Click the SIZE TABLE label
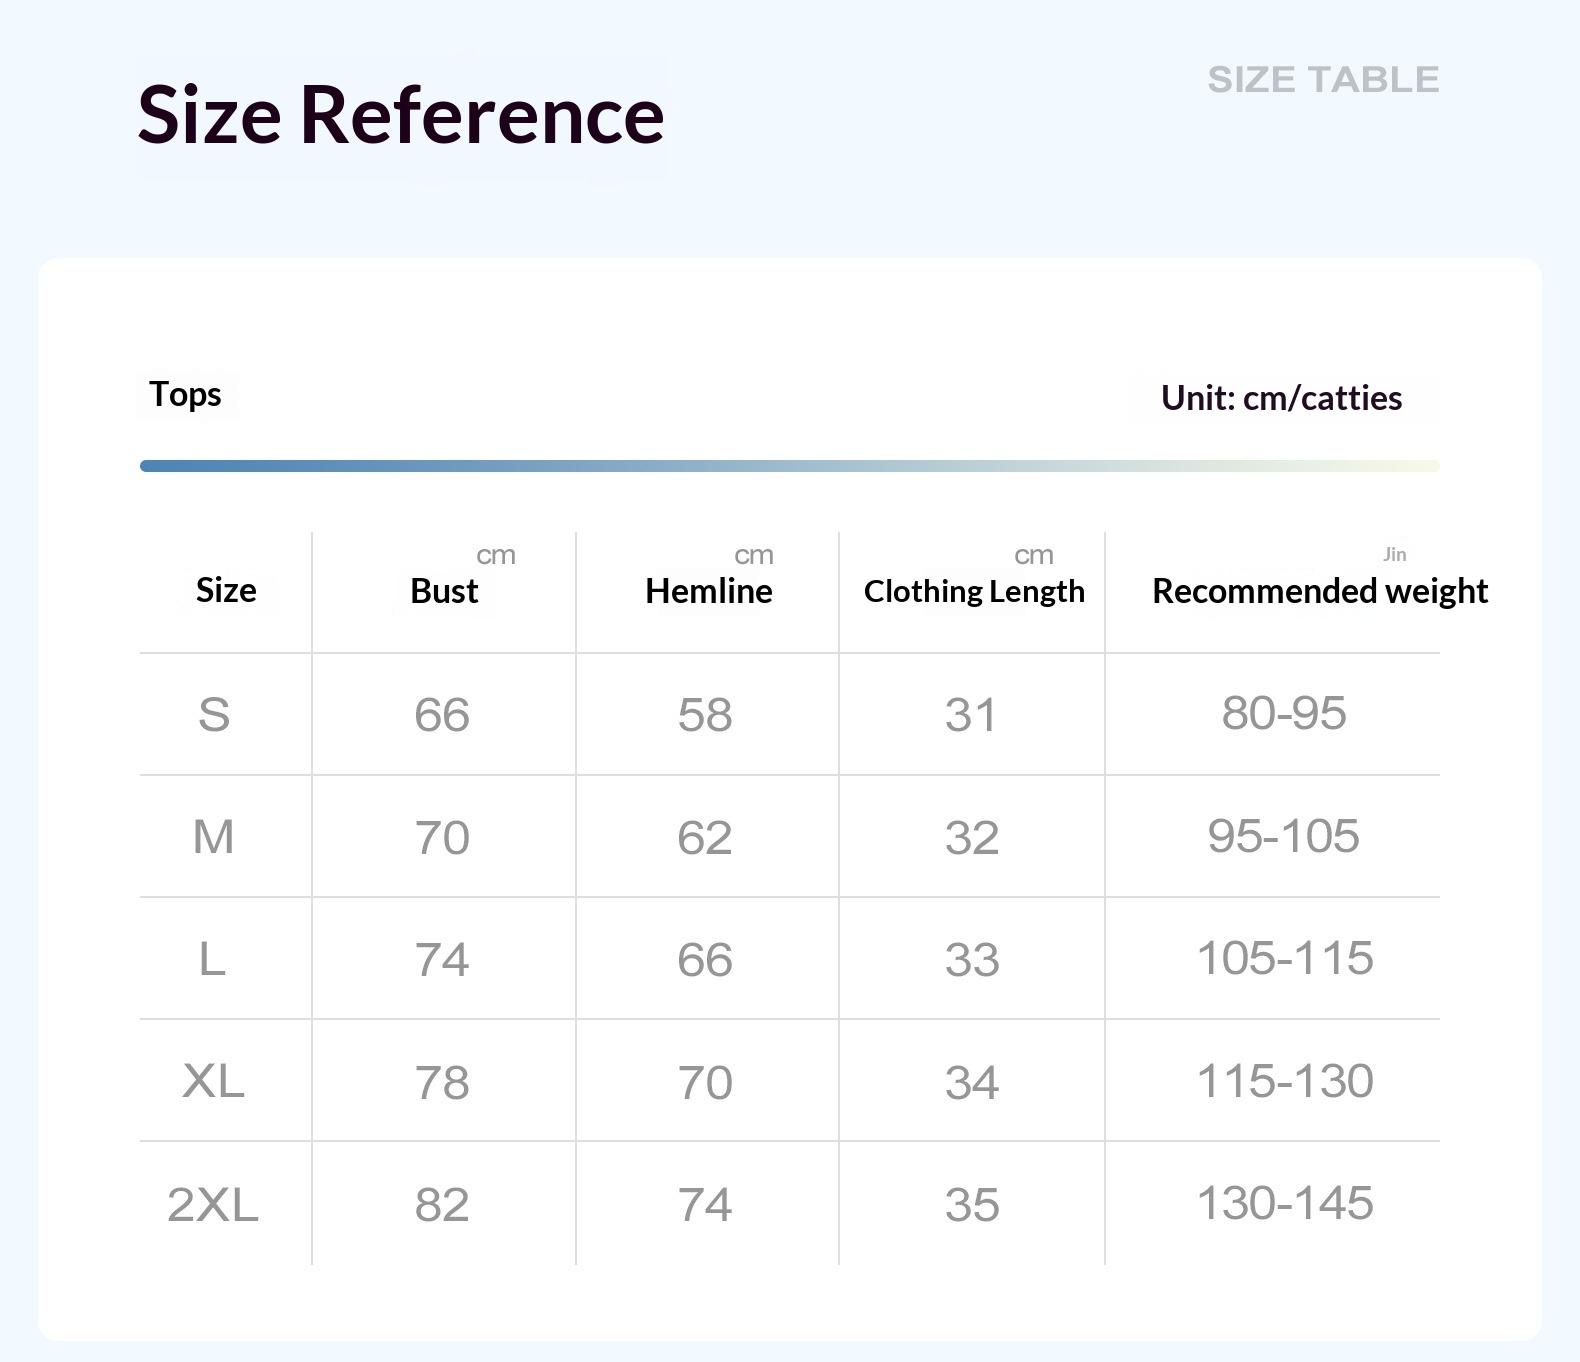1580x1362 pixels. (x=1323, y=79)
